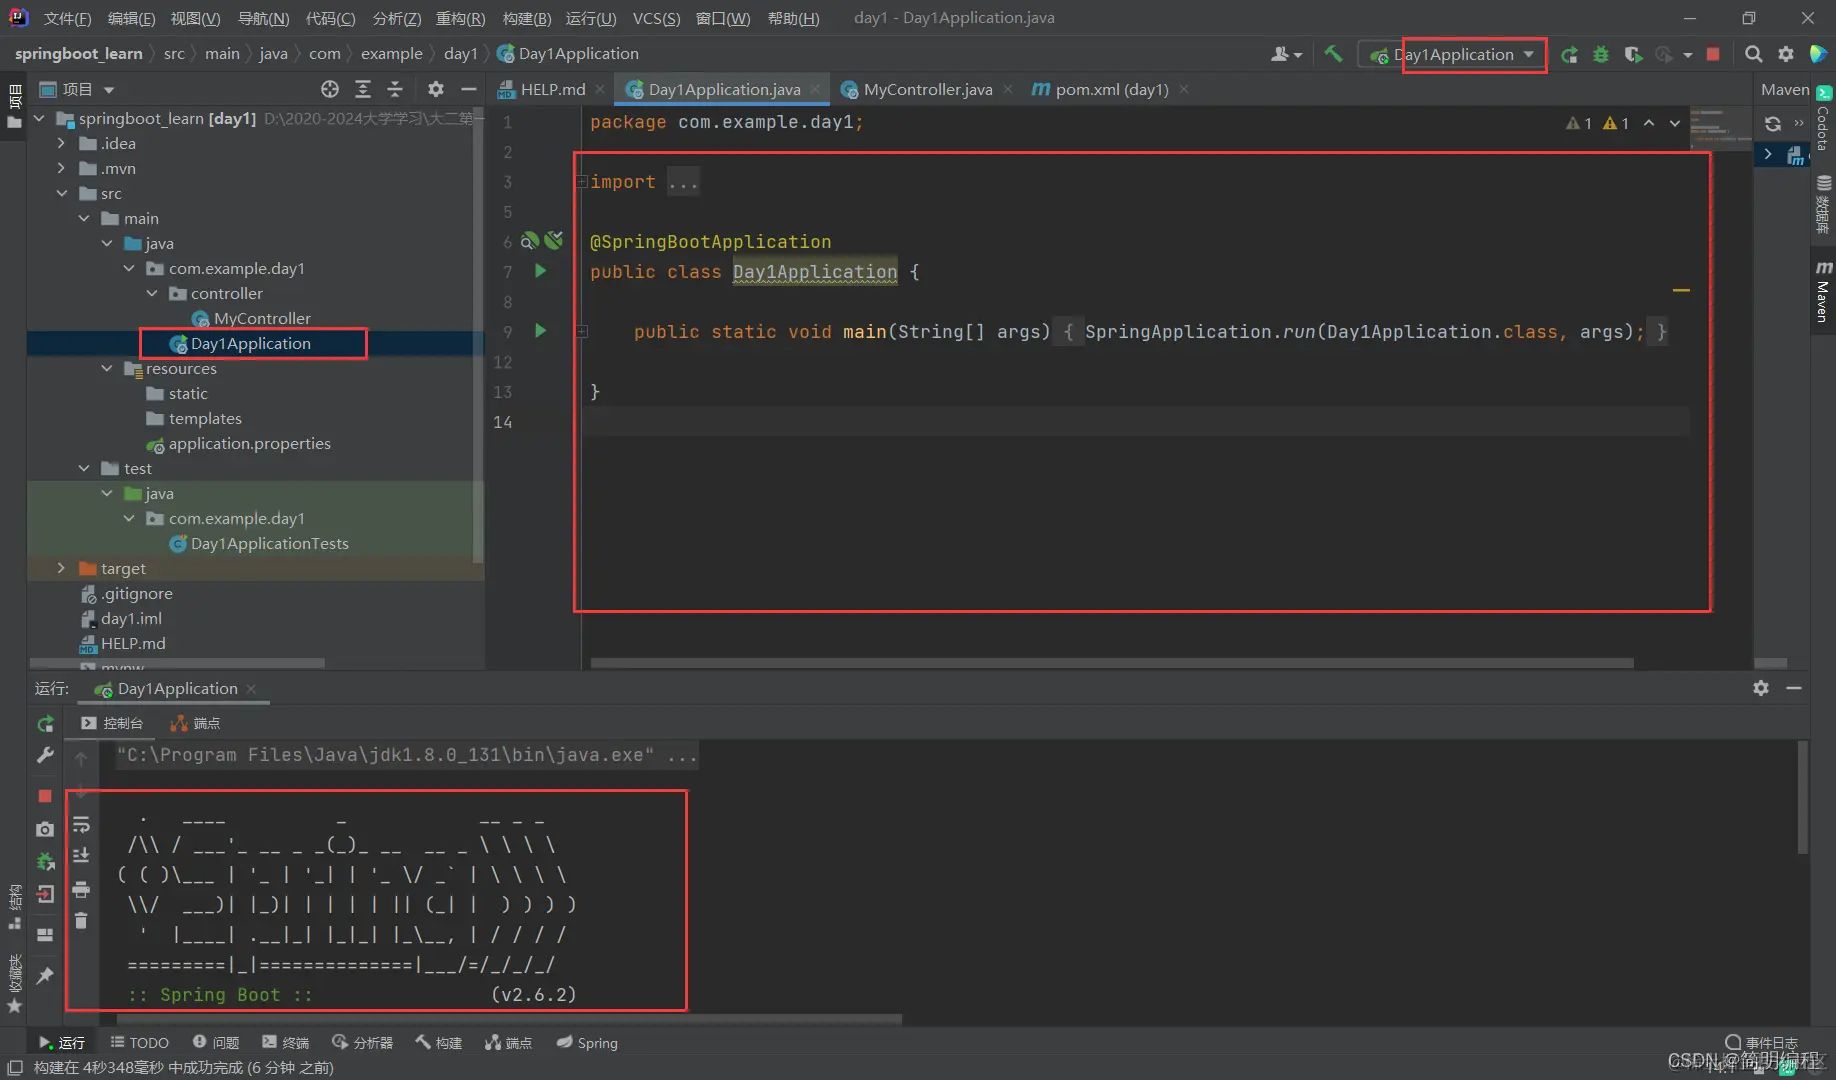The width and height of the screenshot is (1836, 1080).
Task: Open the TODO tool window
Action: (x=139, y=1042)
